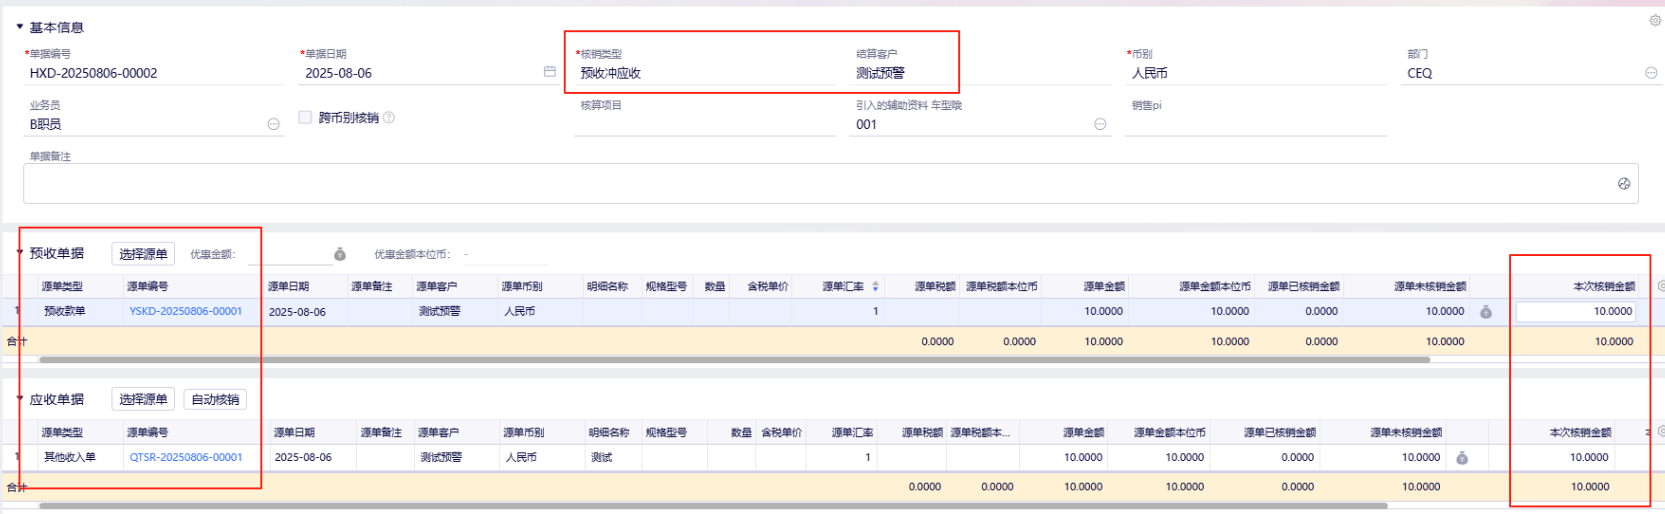The width and height of the screenshot is (1665, 514).
Task: Open link QTSR-20250806-00001
Action: 186,457
